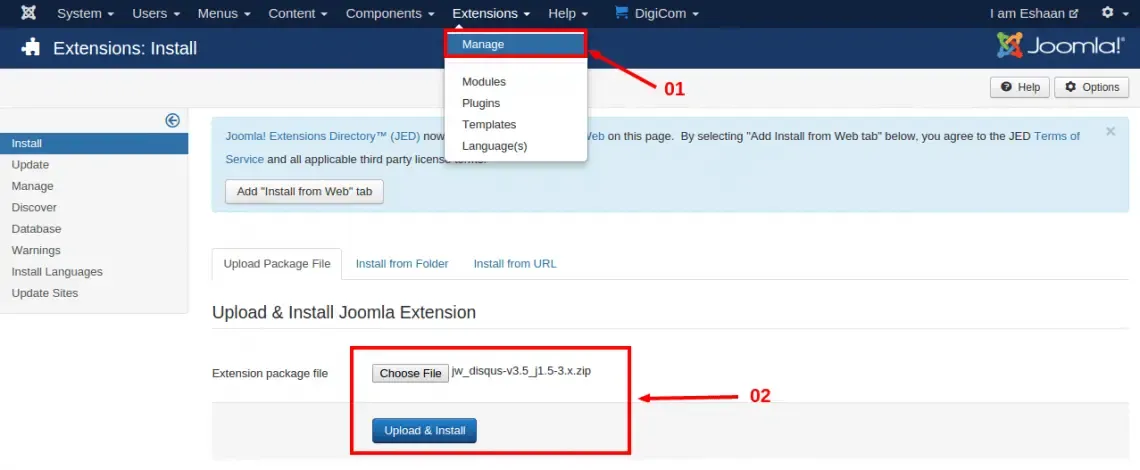This screenshot has height=470, width=1140.
Task: Click the DigiCom cart icon
Action: (x=621, y=13)
